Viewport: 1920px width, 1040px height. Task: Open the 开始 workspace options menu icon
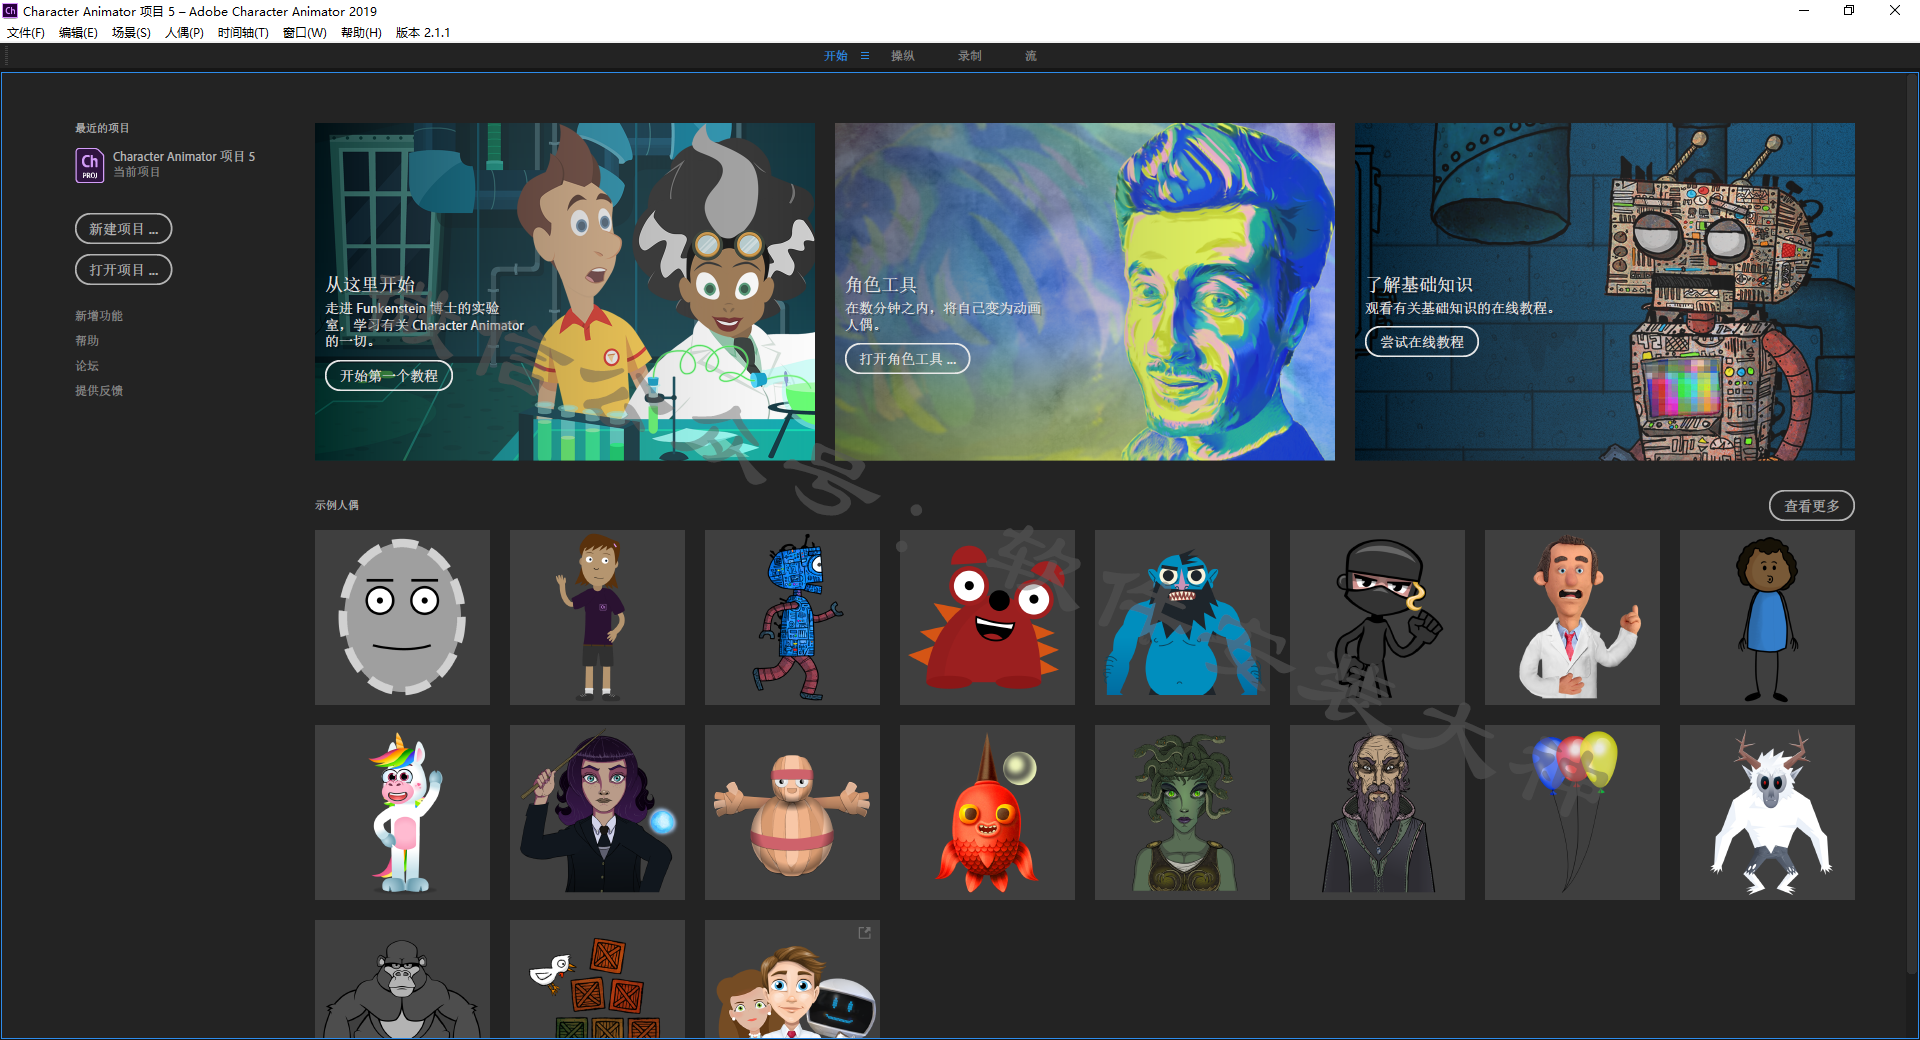(865, 56)
